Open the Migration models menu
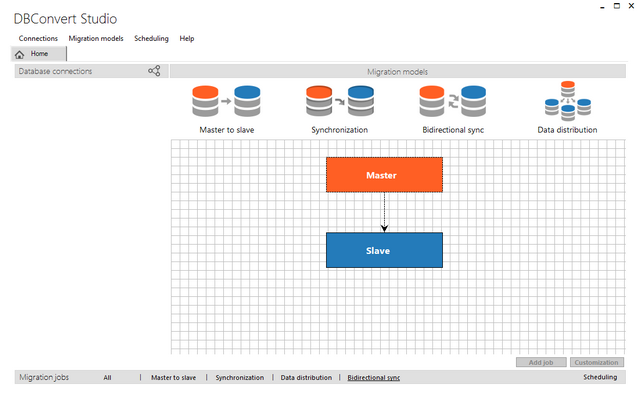Screen dimensions: 640x419 96,38
